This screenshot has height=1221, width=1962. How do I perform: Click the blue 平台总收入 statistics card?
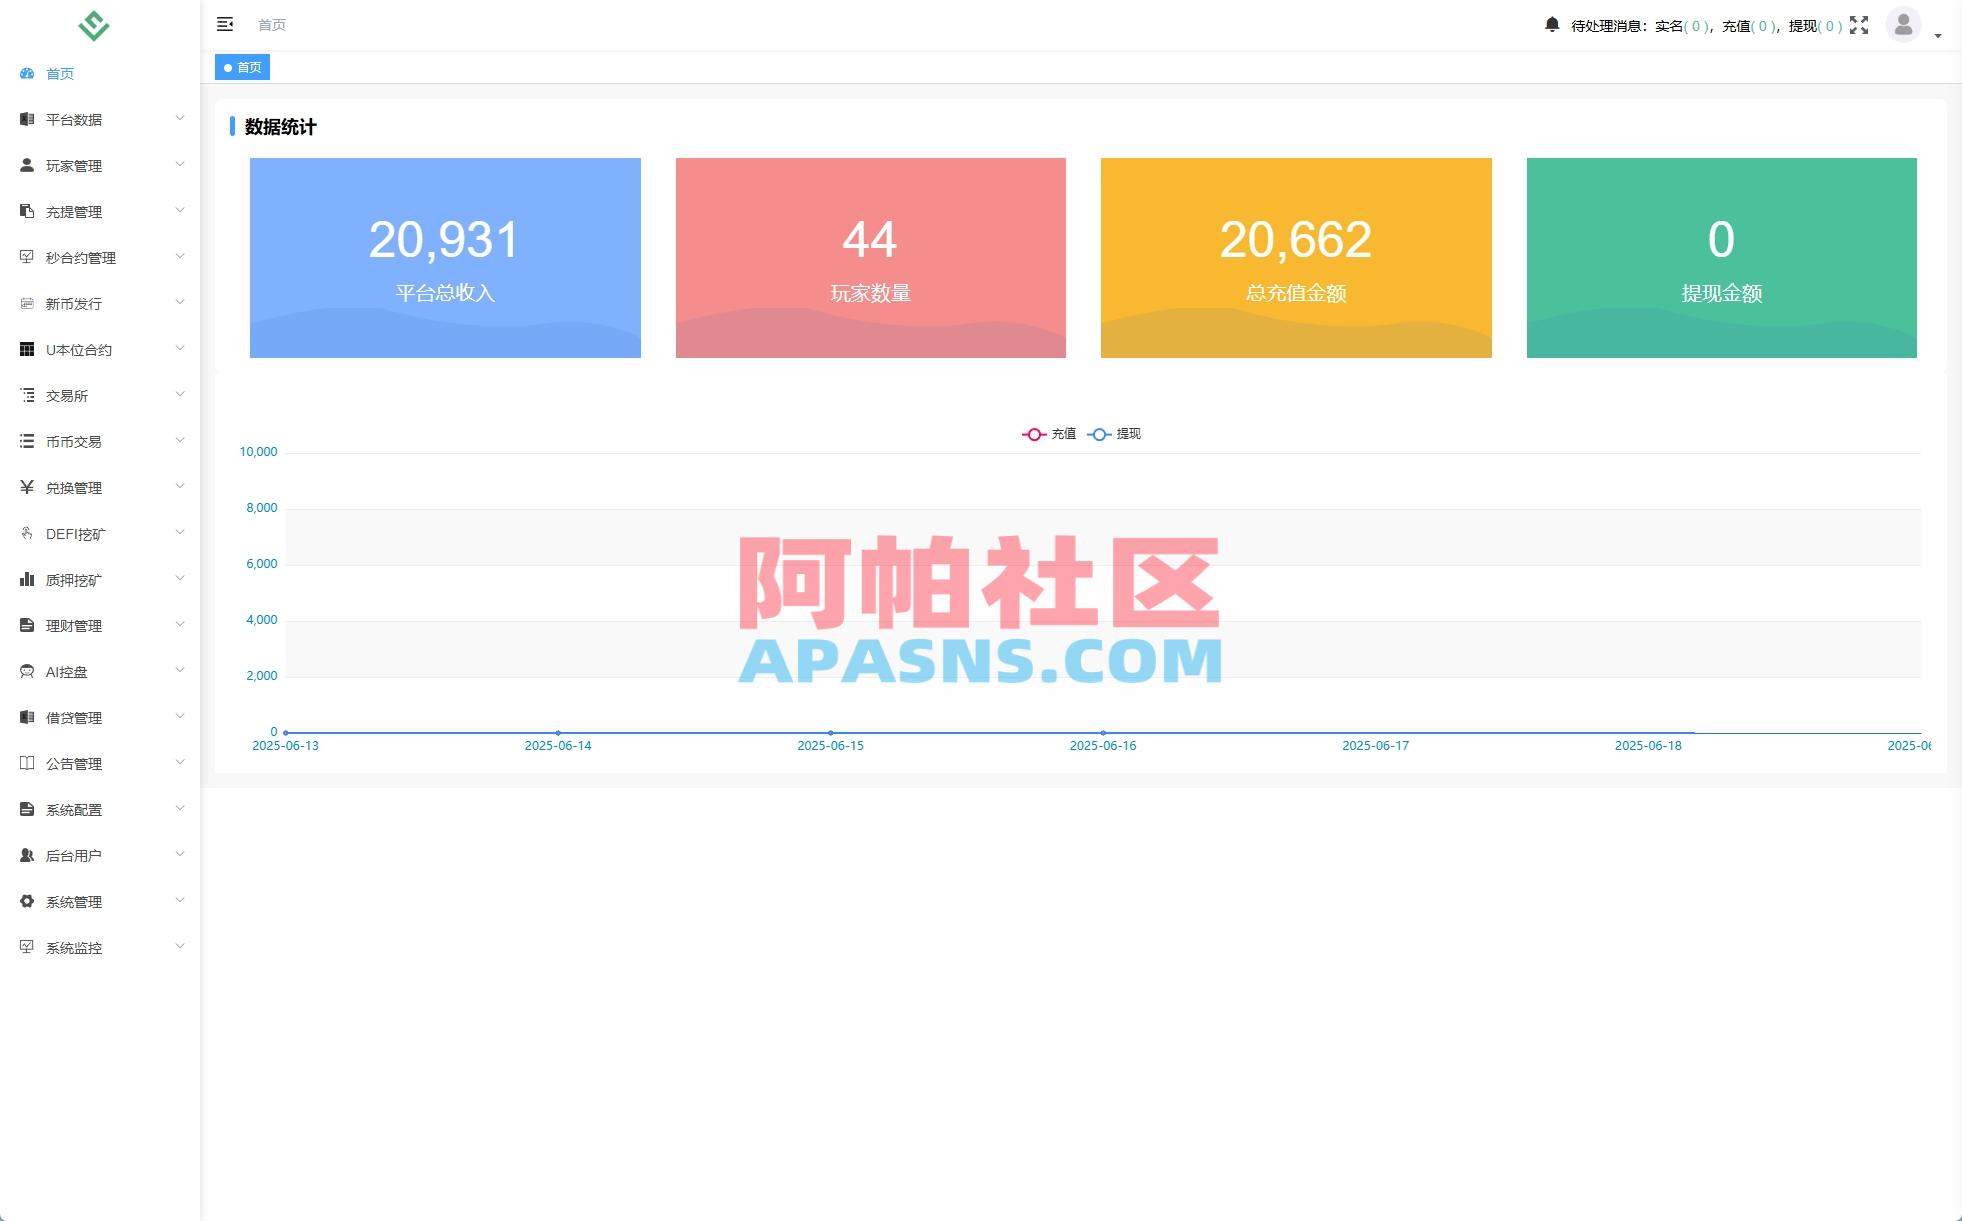pos(445,257)
